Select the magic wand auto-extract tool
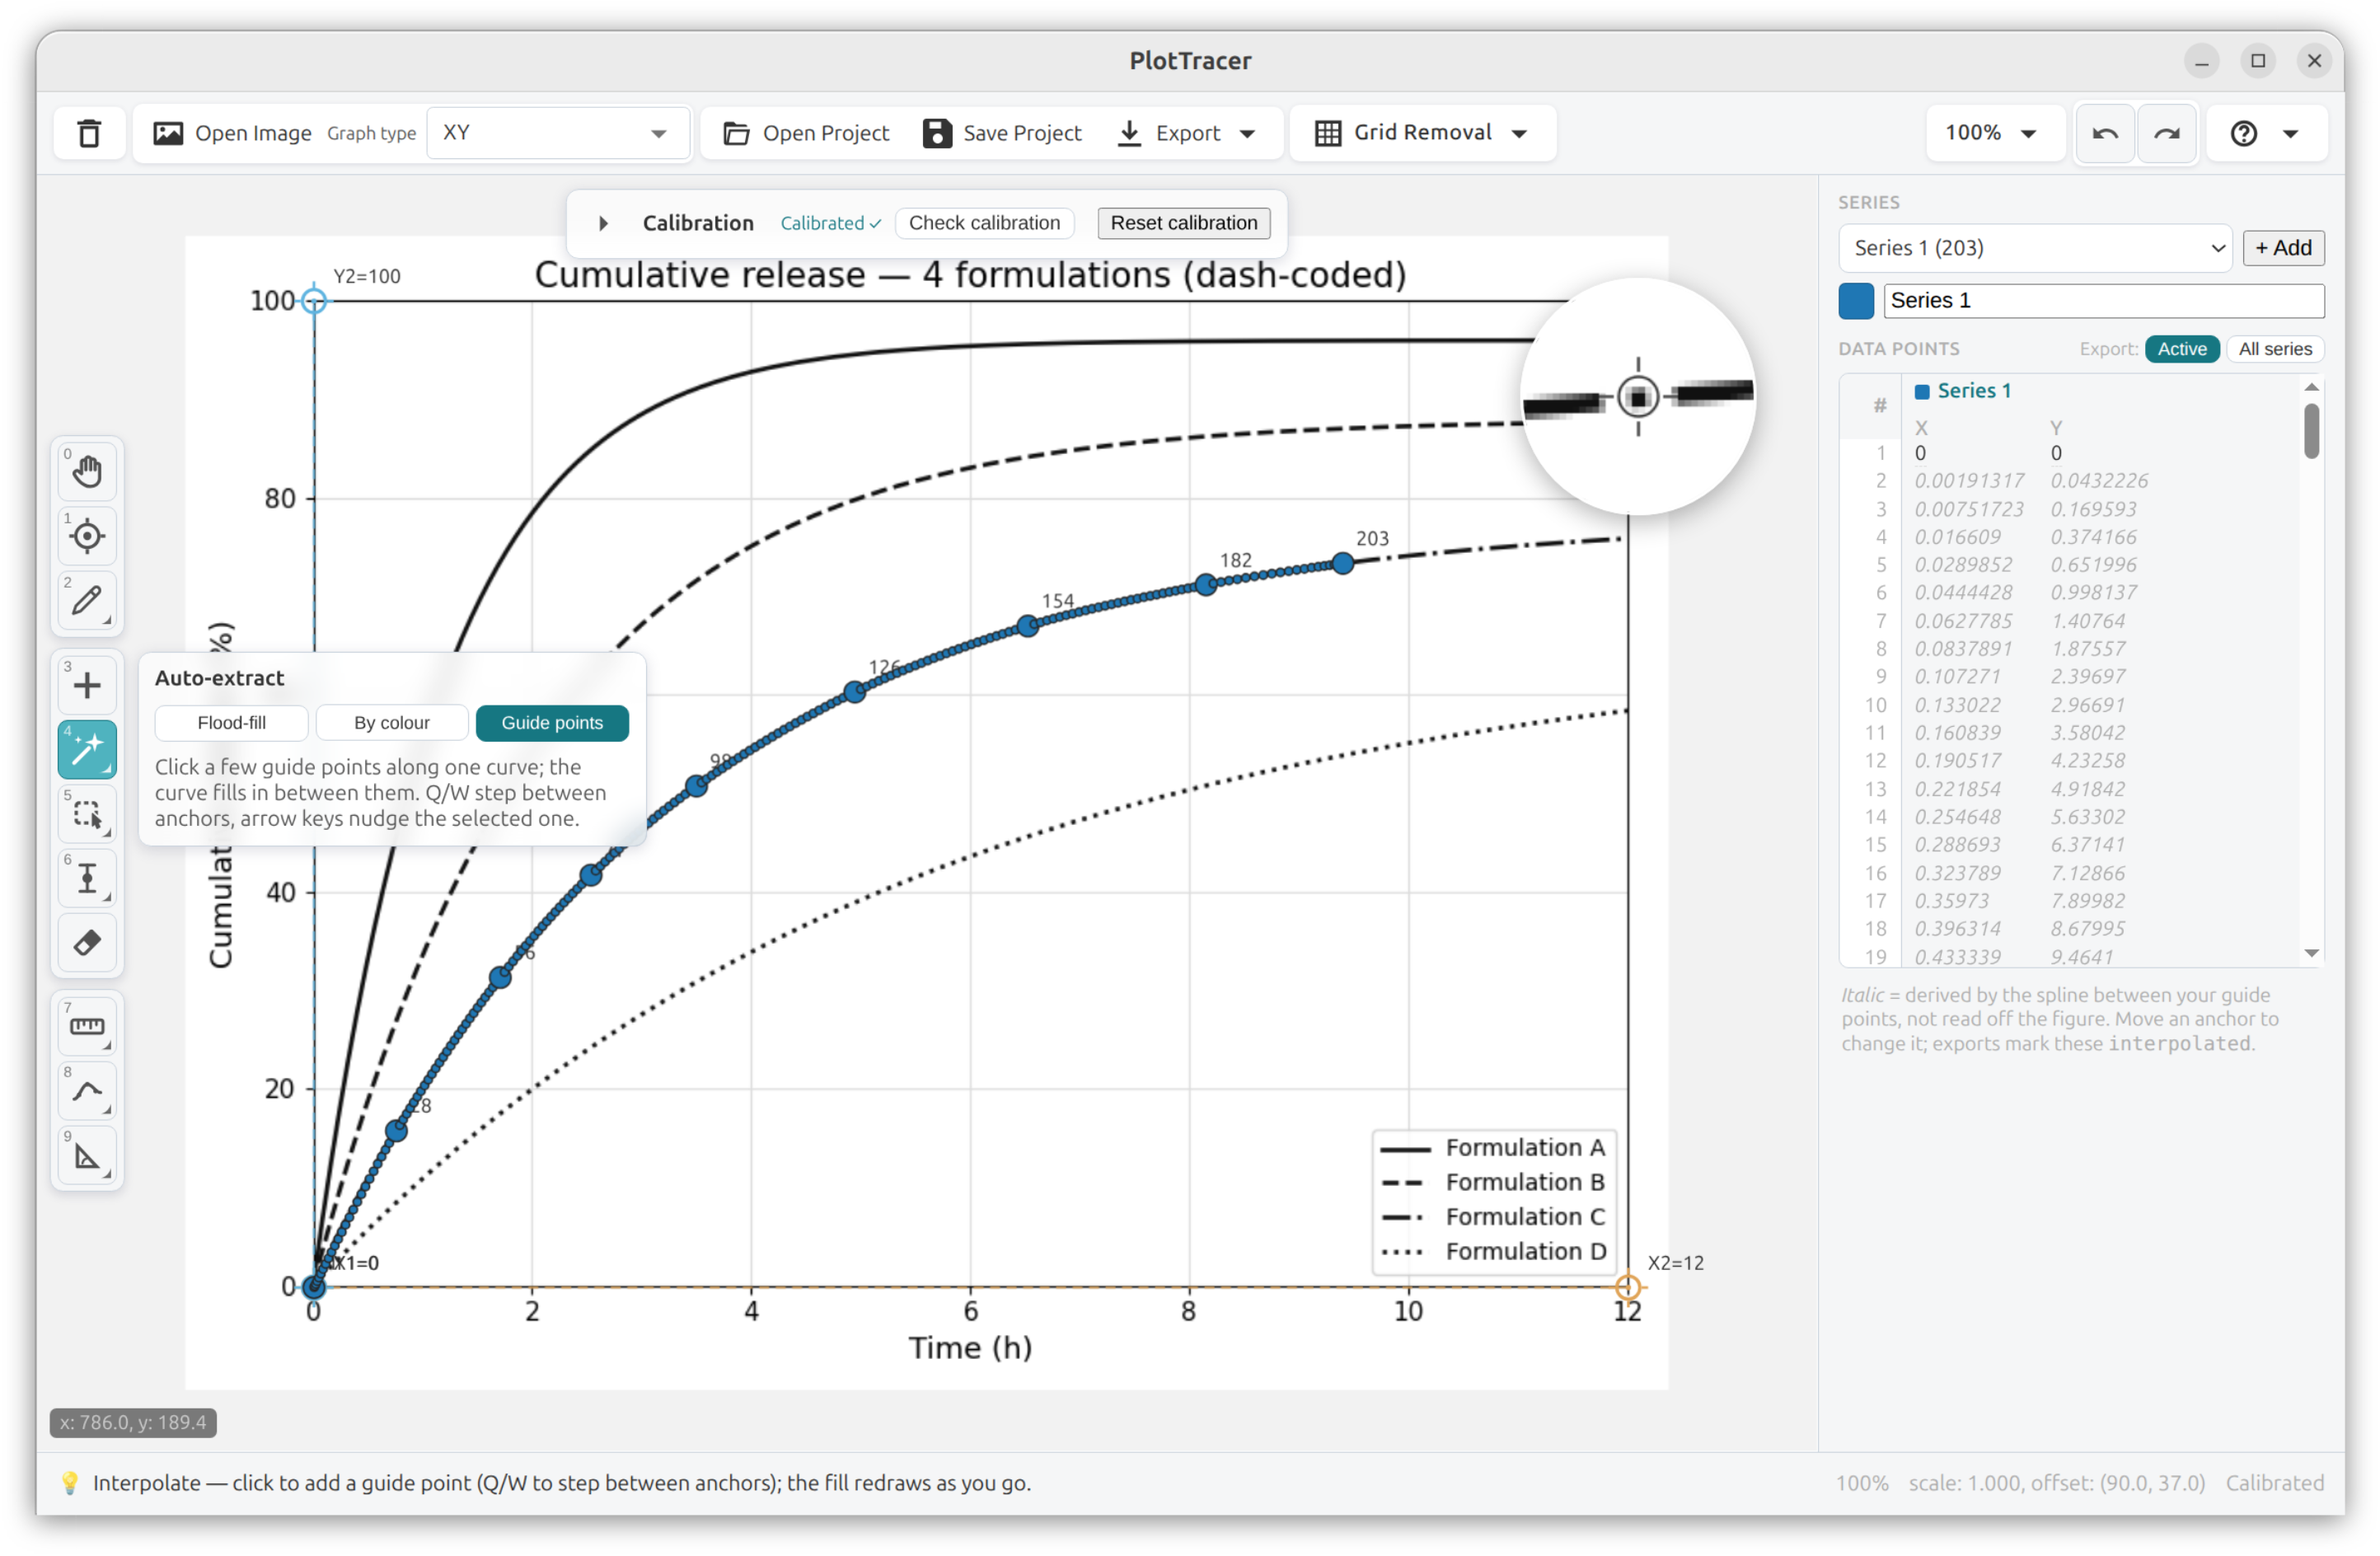Viewport: 2380px width, 1556px height. tap(87, 749)
